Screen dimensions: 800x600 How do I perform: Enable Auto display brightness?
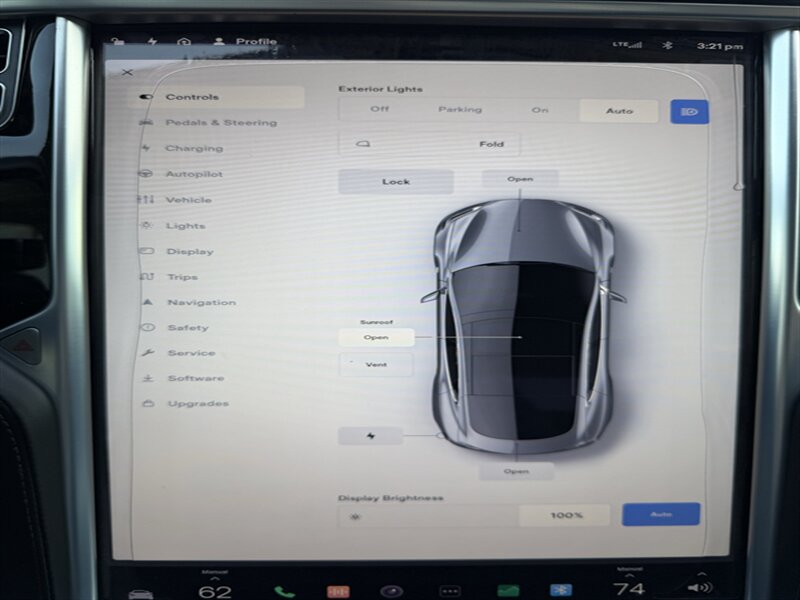(x=660, y=514)
